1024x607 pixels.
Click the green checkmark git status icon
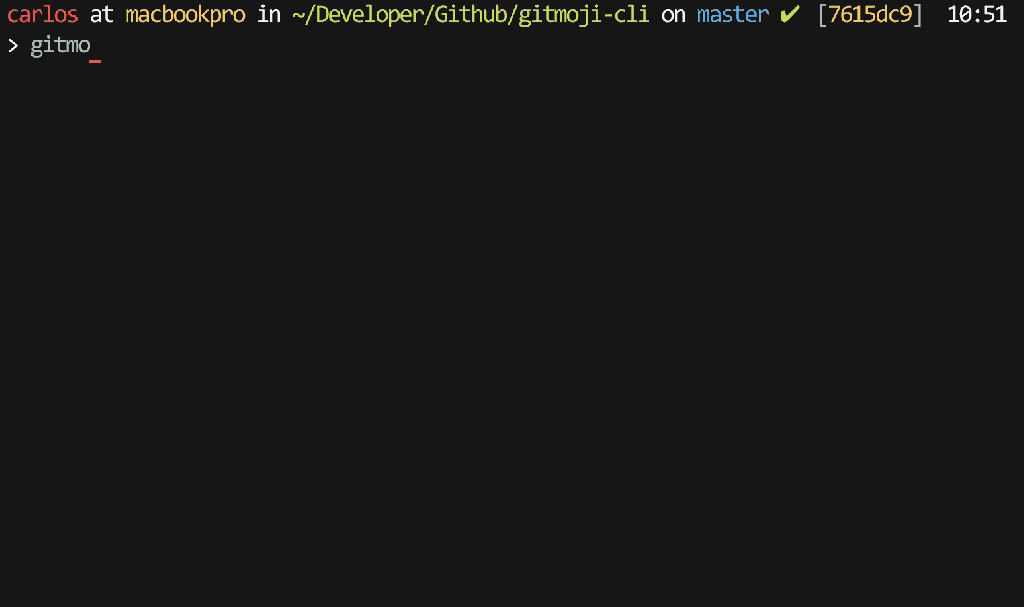790,15
